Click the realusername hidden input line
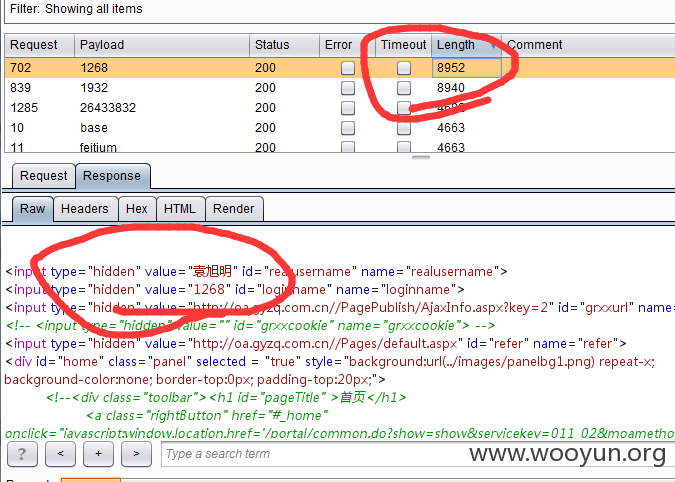Viewport: 675px width, 482px height. (x=257, y=272)
